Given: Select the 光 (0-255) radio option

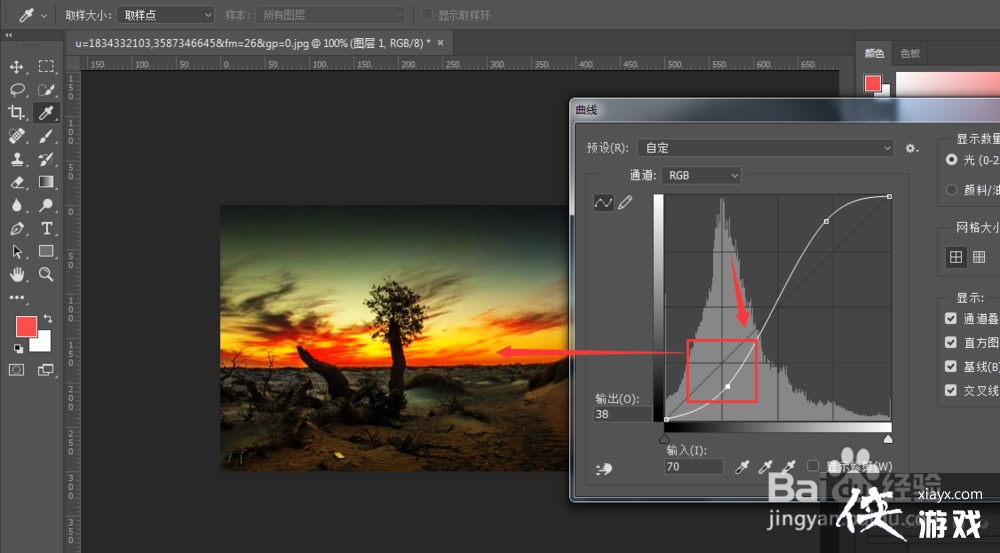Looking at the screenshot, I should (x=951, y=160).
